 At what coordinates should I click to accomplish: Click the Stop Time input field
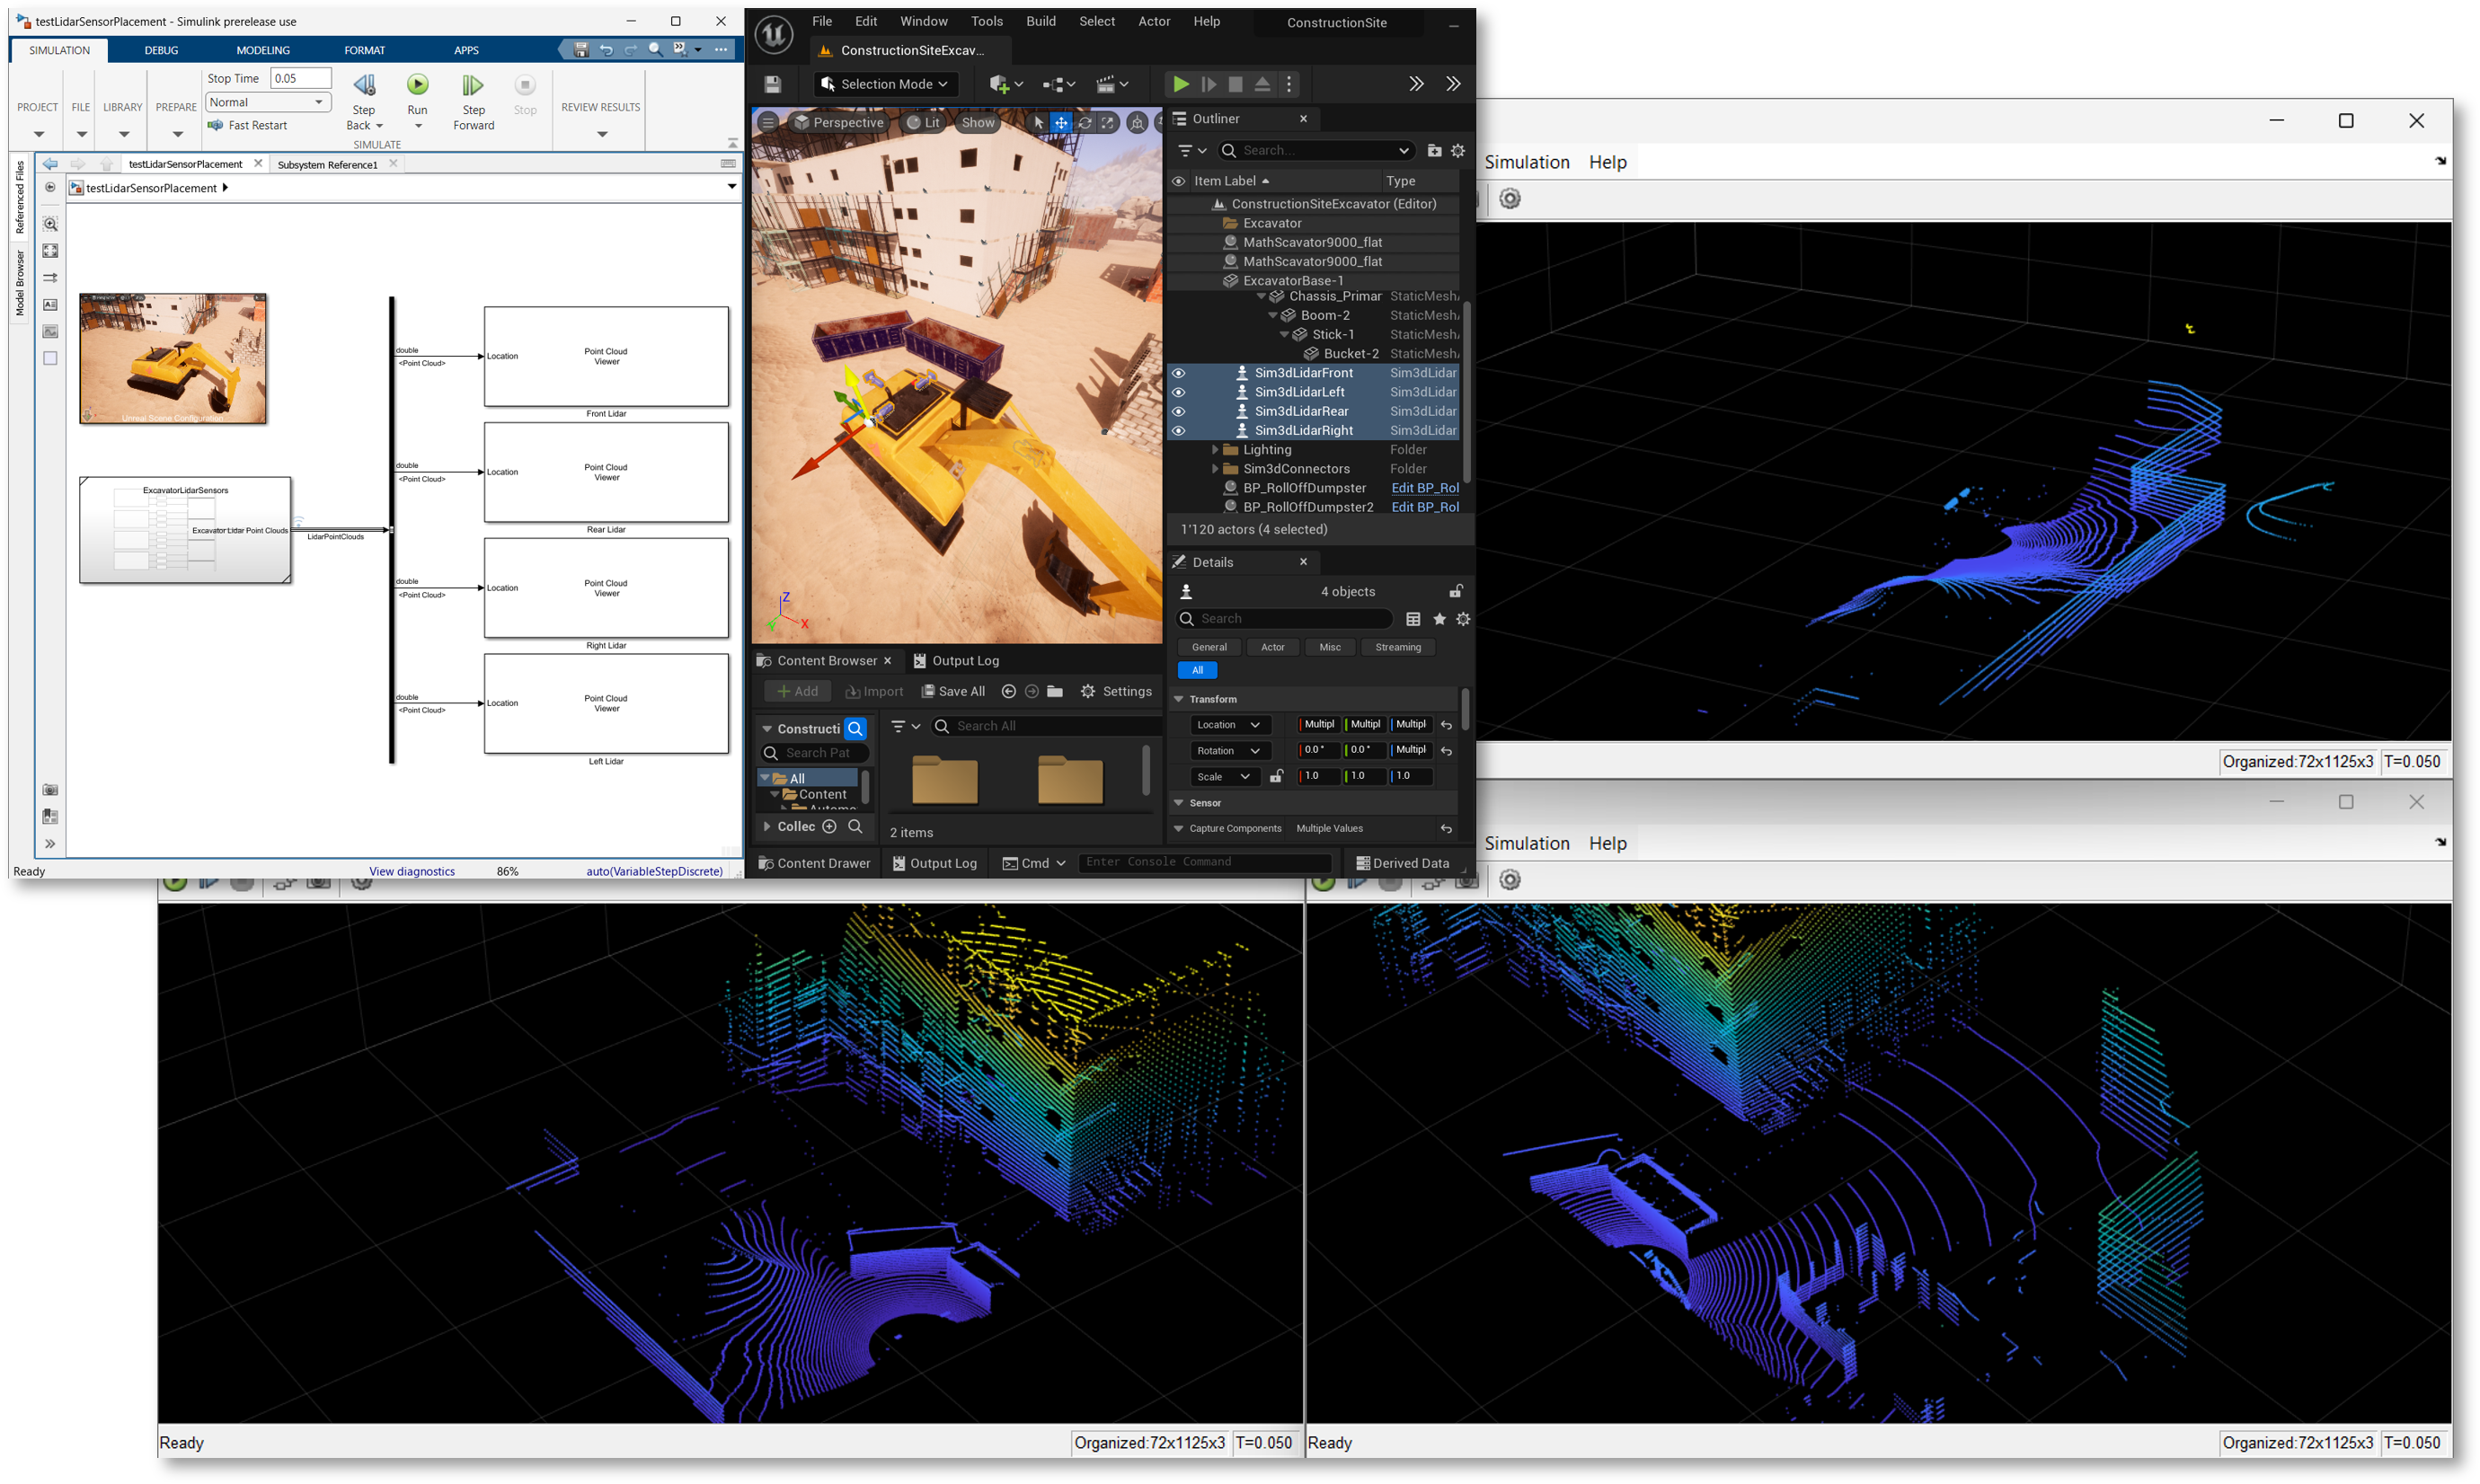coord(300,78)
